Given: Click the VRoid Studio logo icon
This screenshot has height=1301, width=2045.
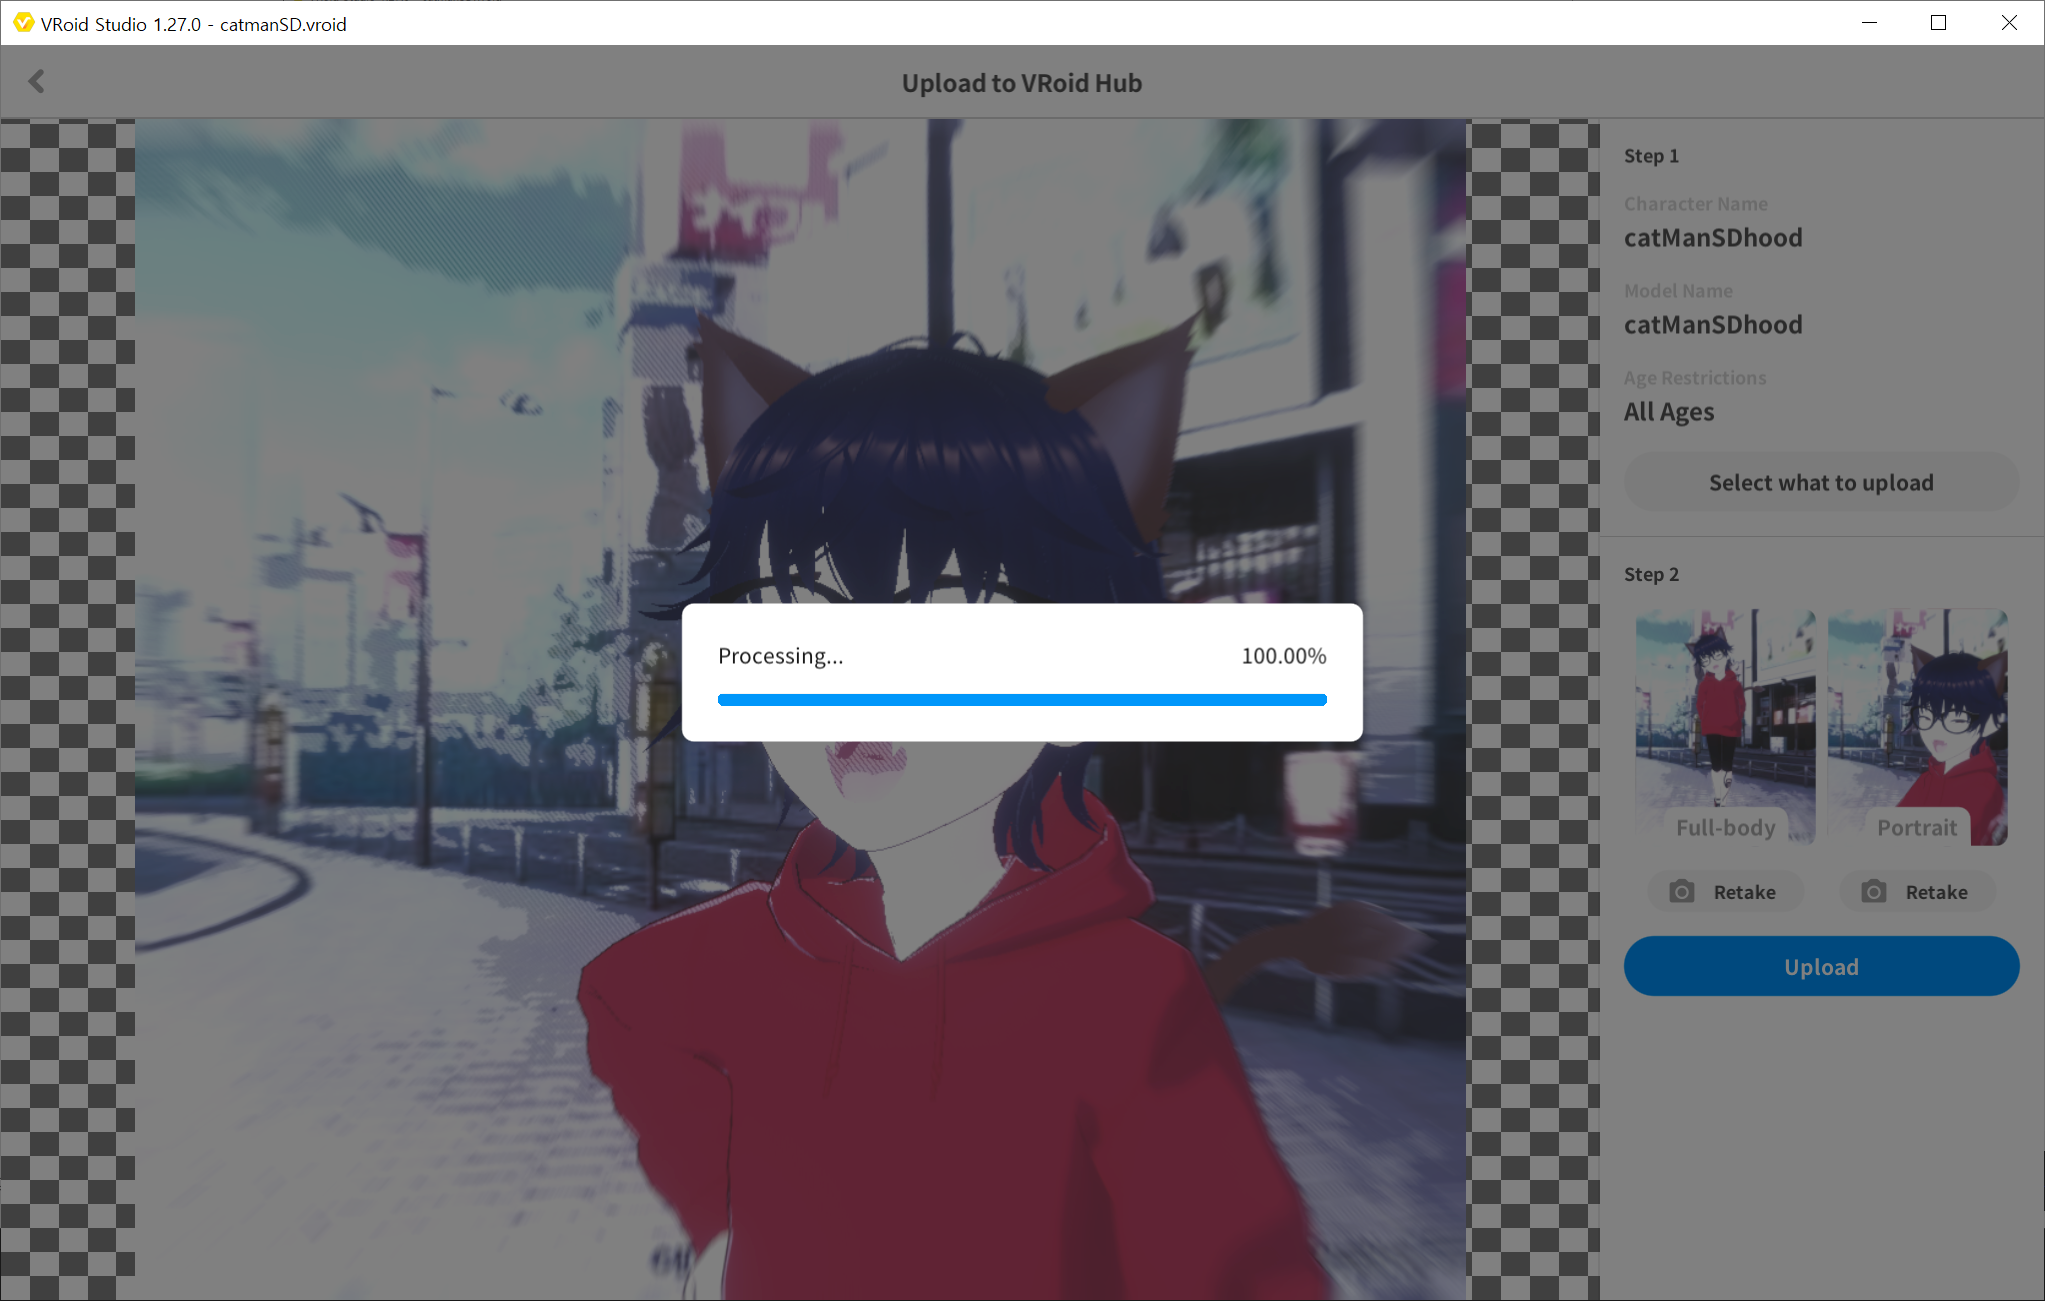Looking at the screenshot, I should coord(22,23).
